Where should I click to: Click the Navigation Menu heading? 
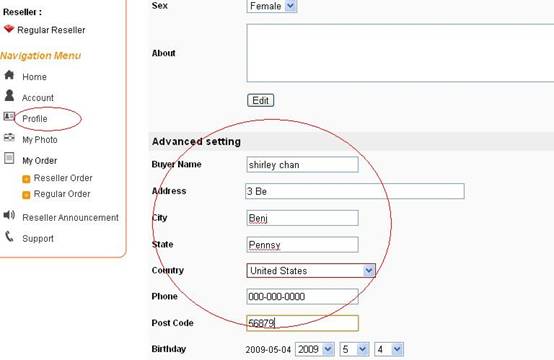(41, 55)
